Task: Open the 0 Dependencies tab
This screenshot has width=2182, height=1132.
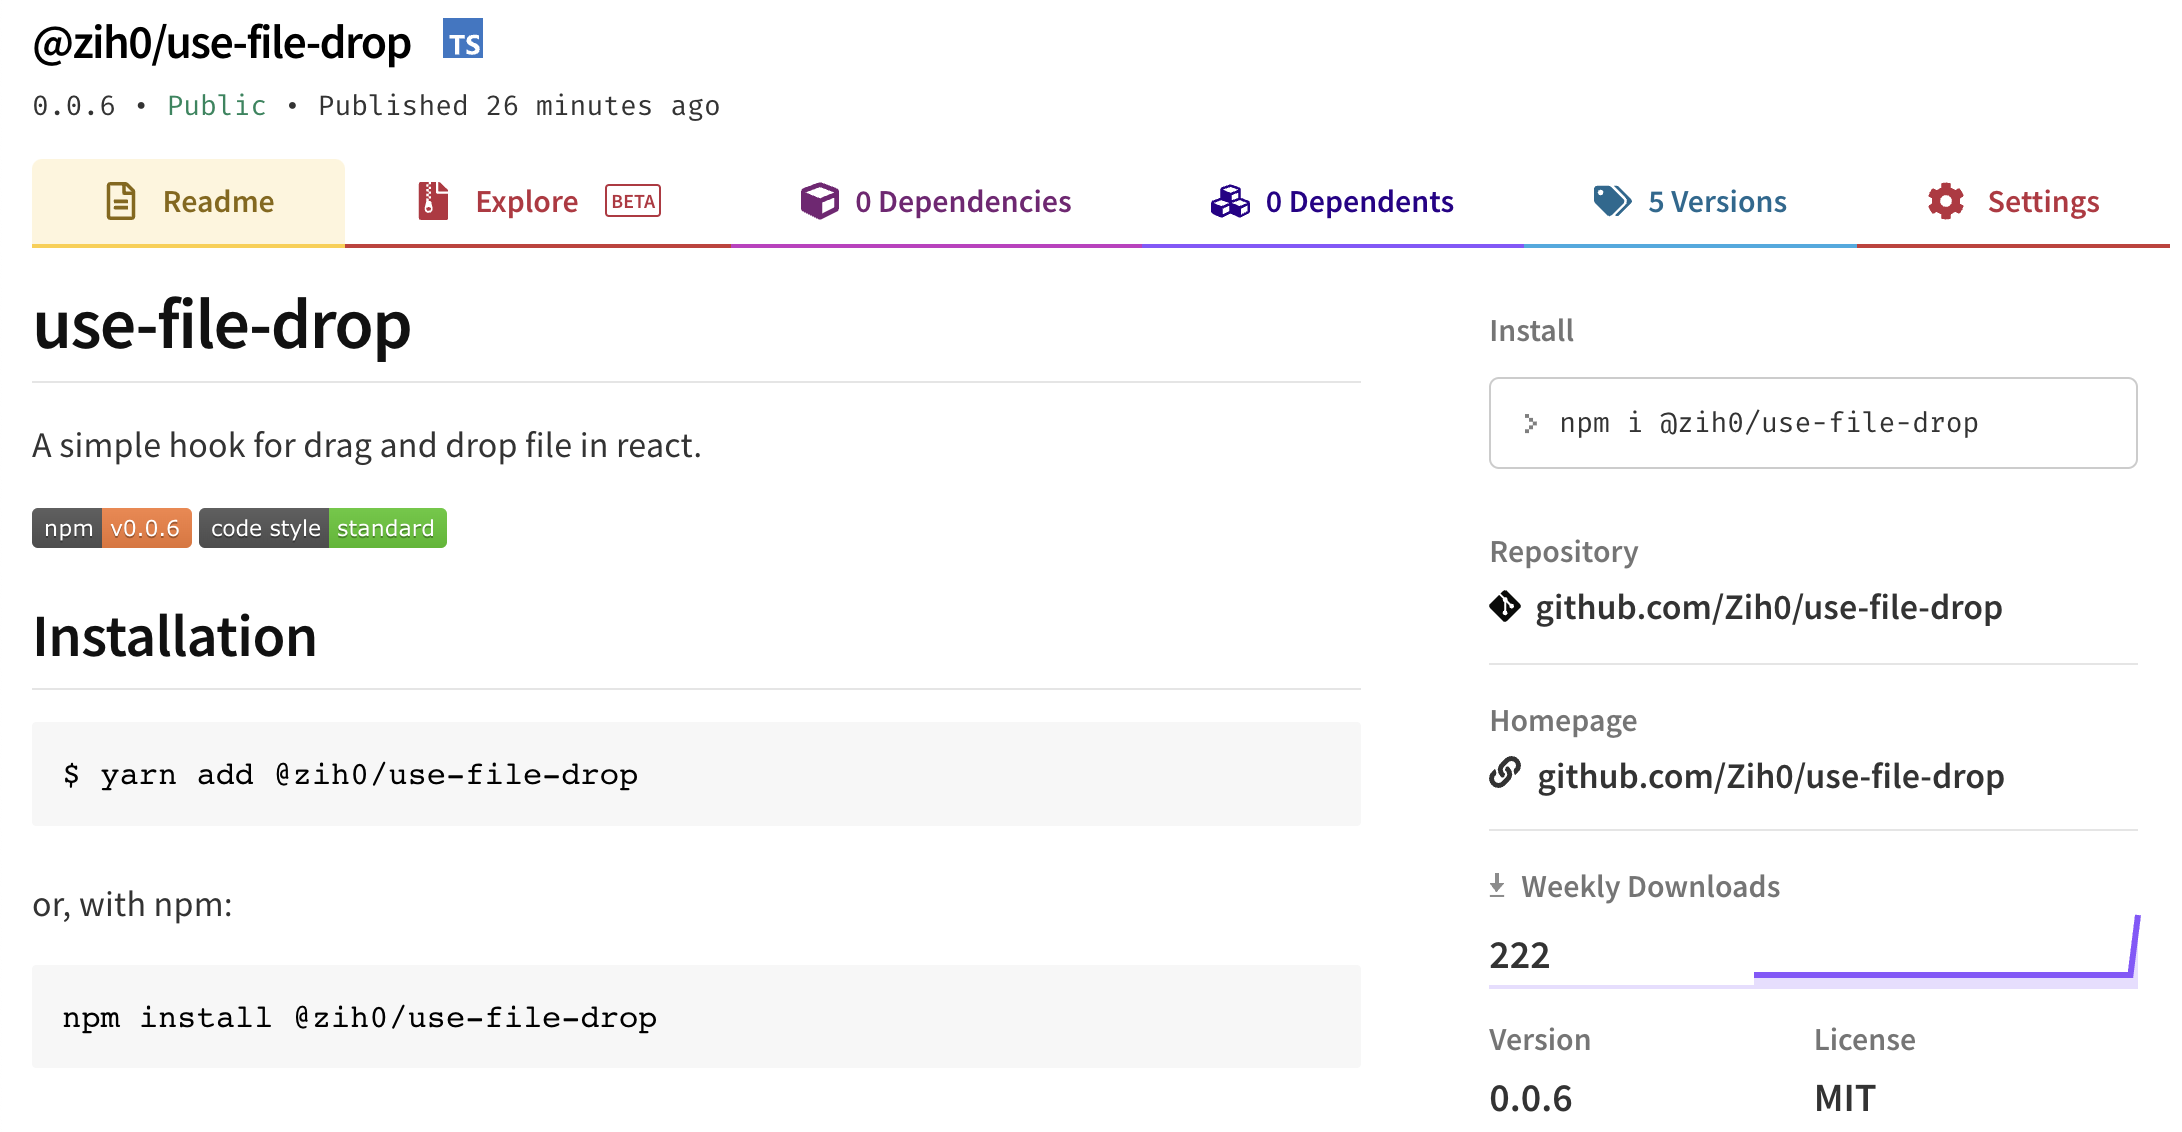Action: [962, 202]
